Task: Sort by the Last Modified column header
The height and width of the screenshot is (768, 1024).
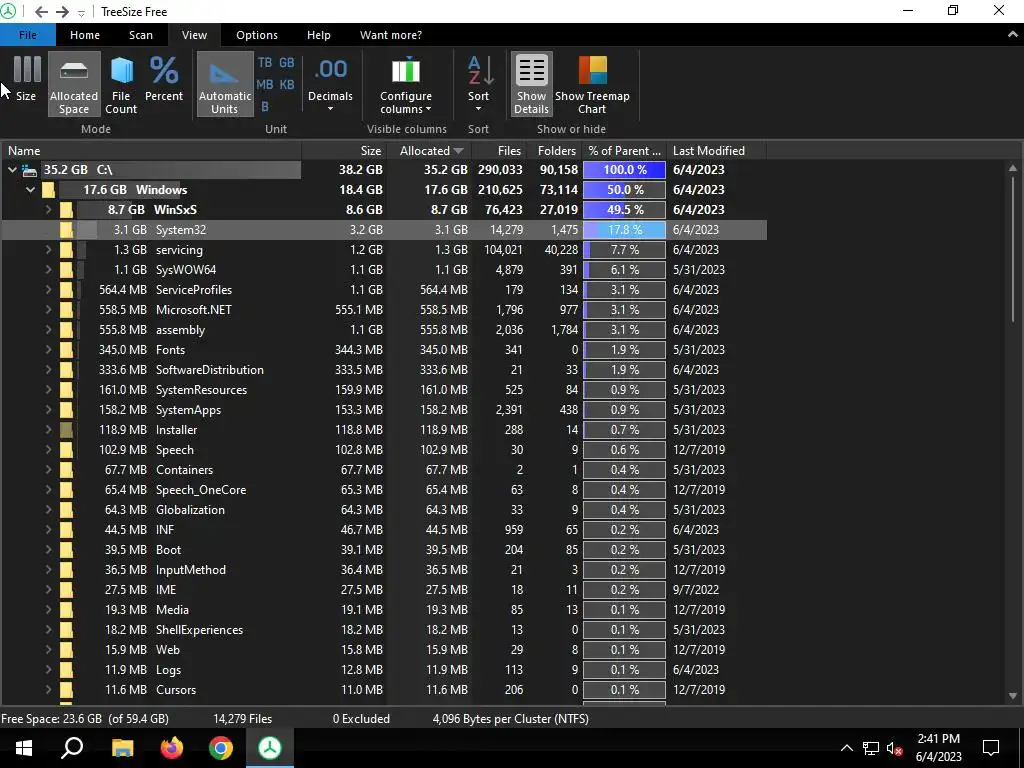Action: [x=716, y=151]
